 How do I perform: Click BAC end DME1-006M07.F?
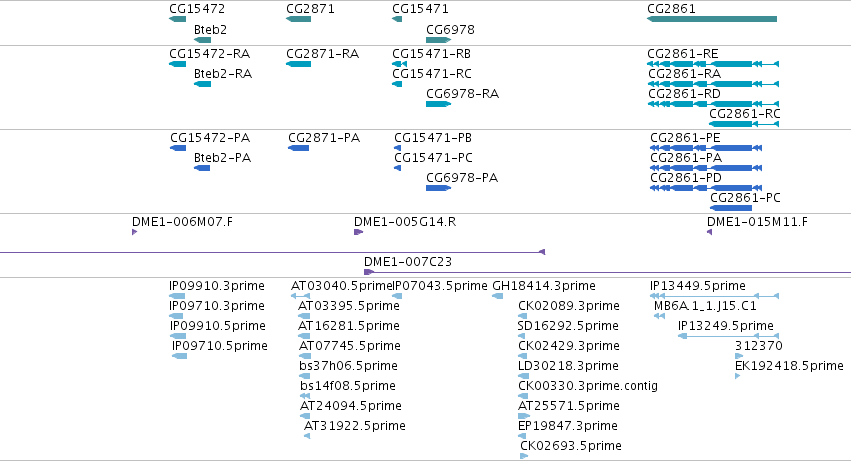pyautogui.click(x=182, y=222)
